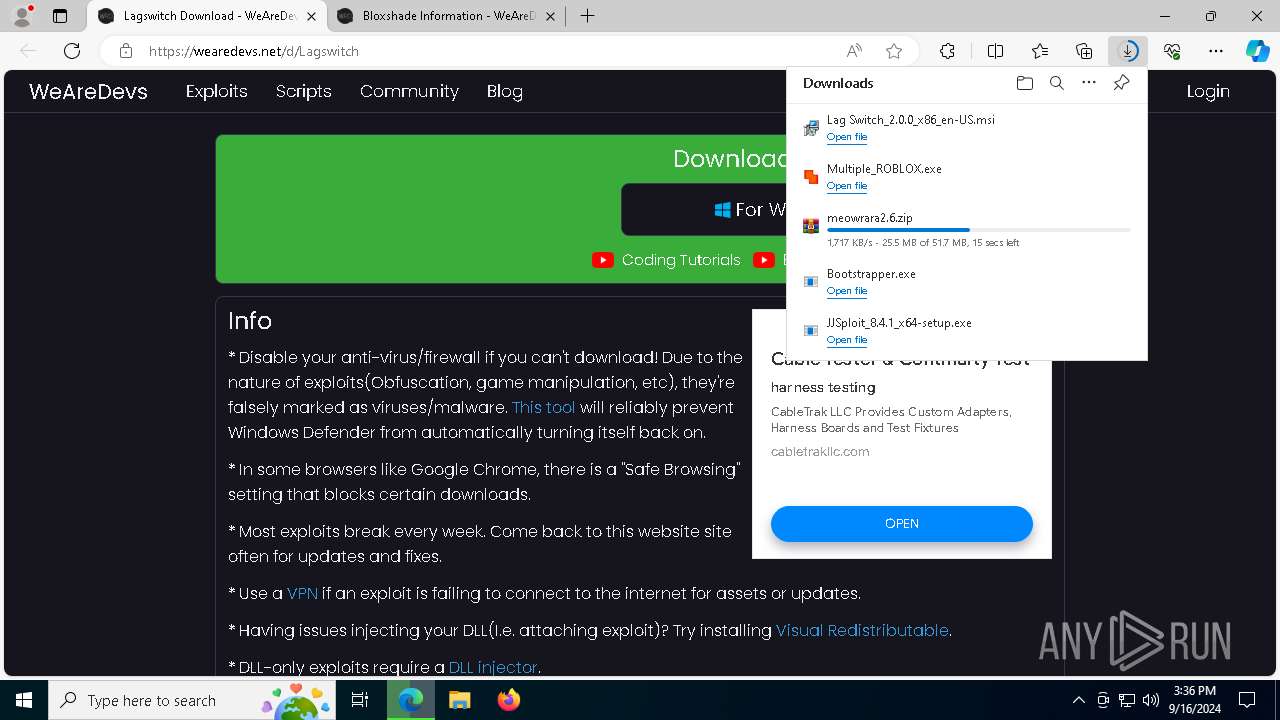This screenshot has height=720, width=1280.
Task: Click cabletrakllc.com ad text
Action: [x=820, y=451]
